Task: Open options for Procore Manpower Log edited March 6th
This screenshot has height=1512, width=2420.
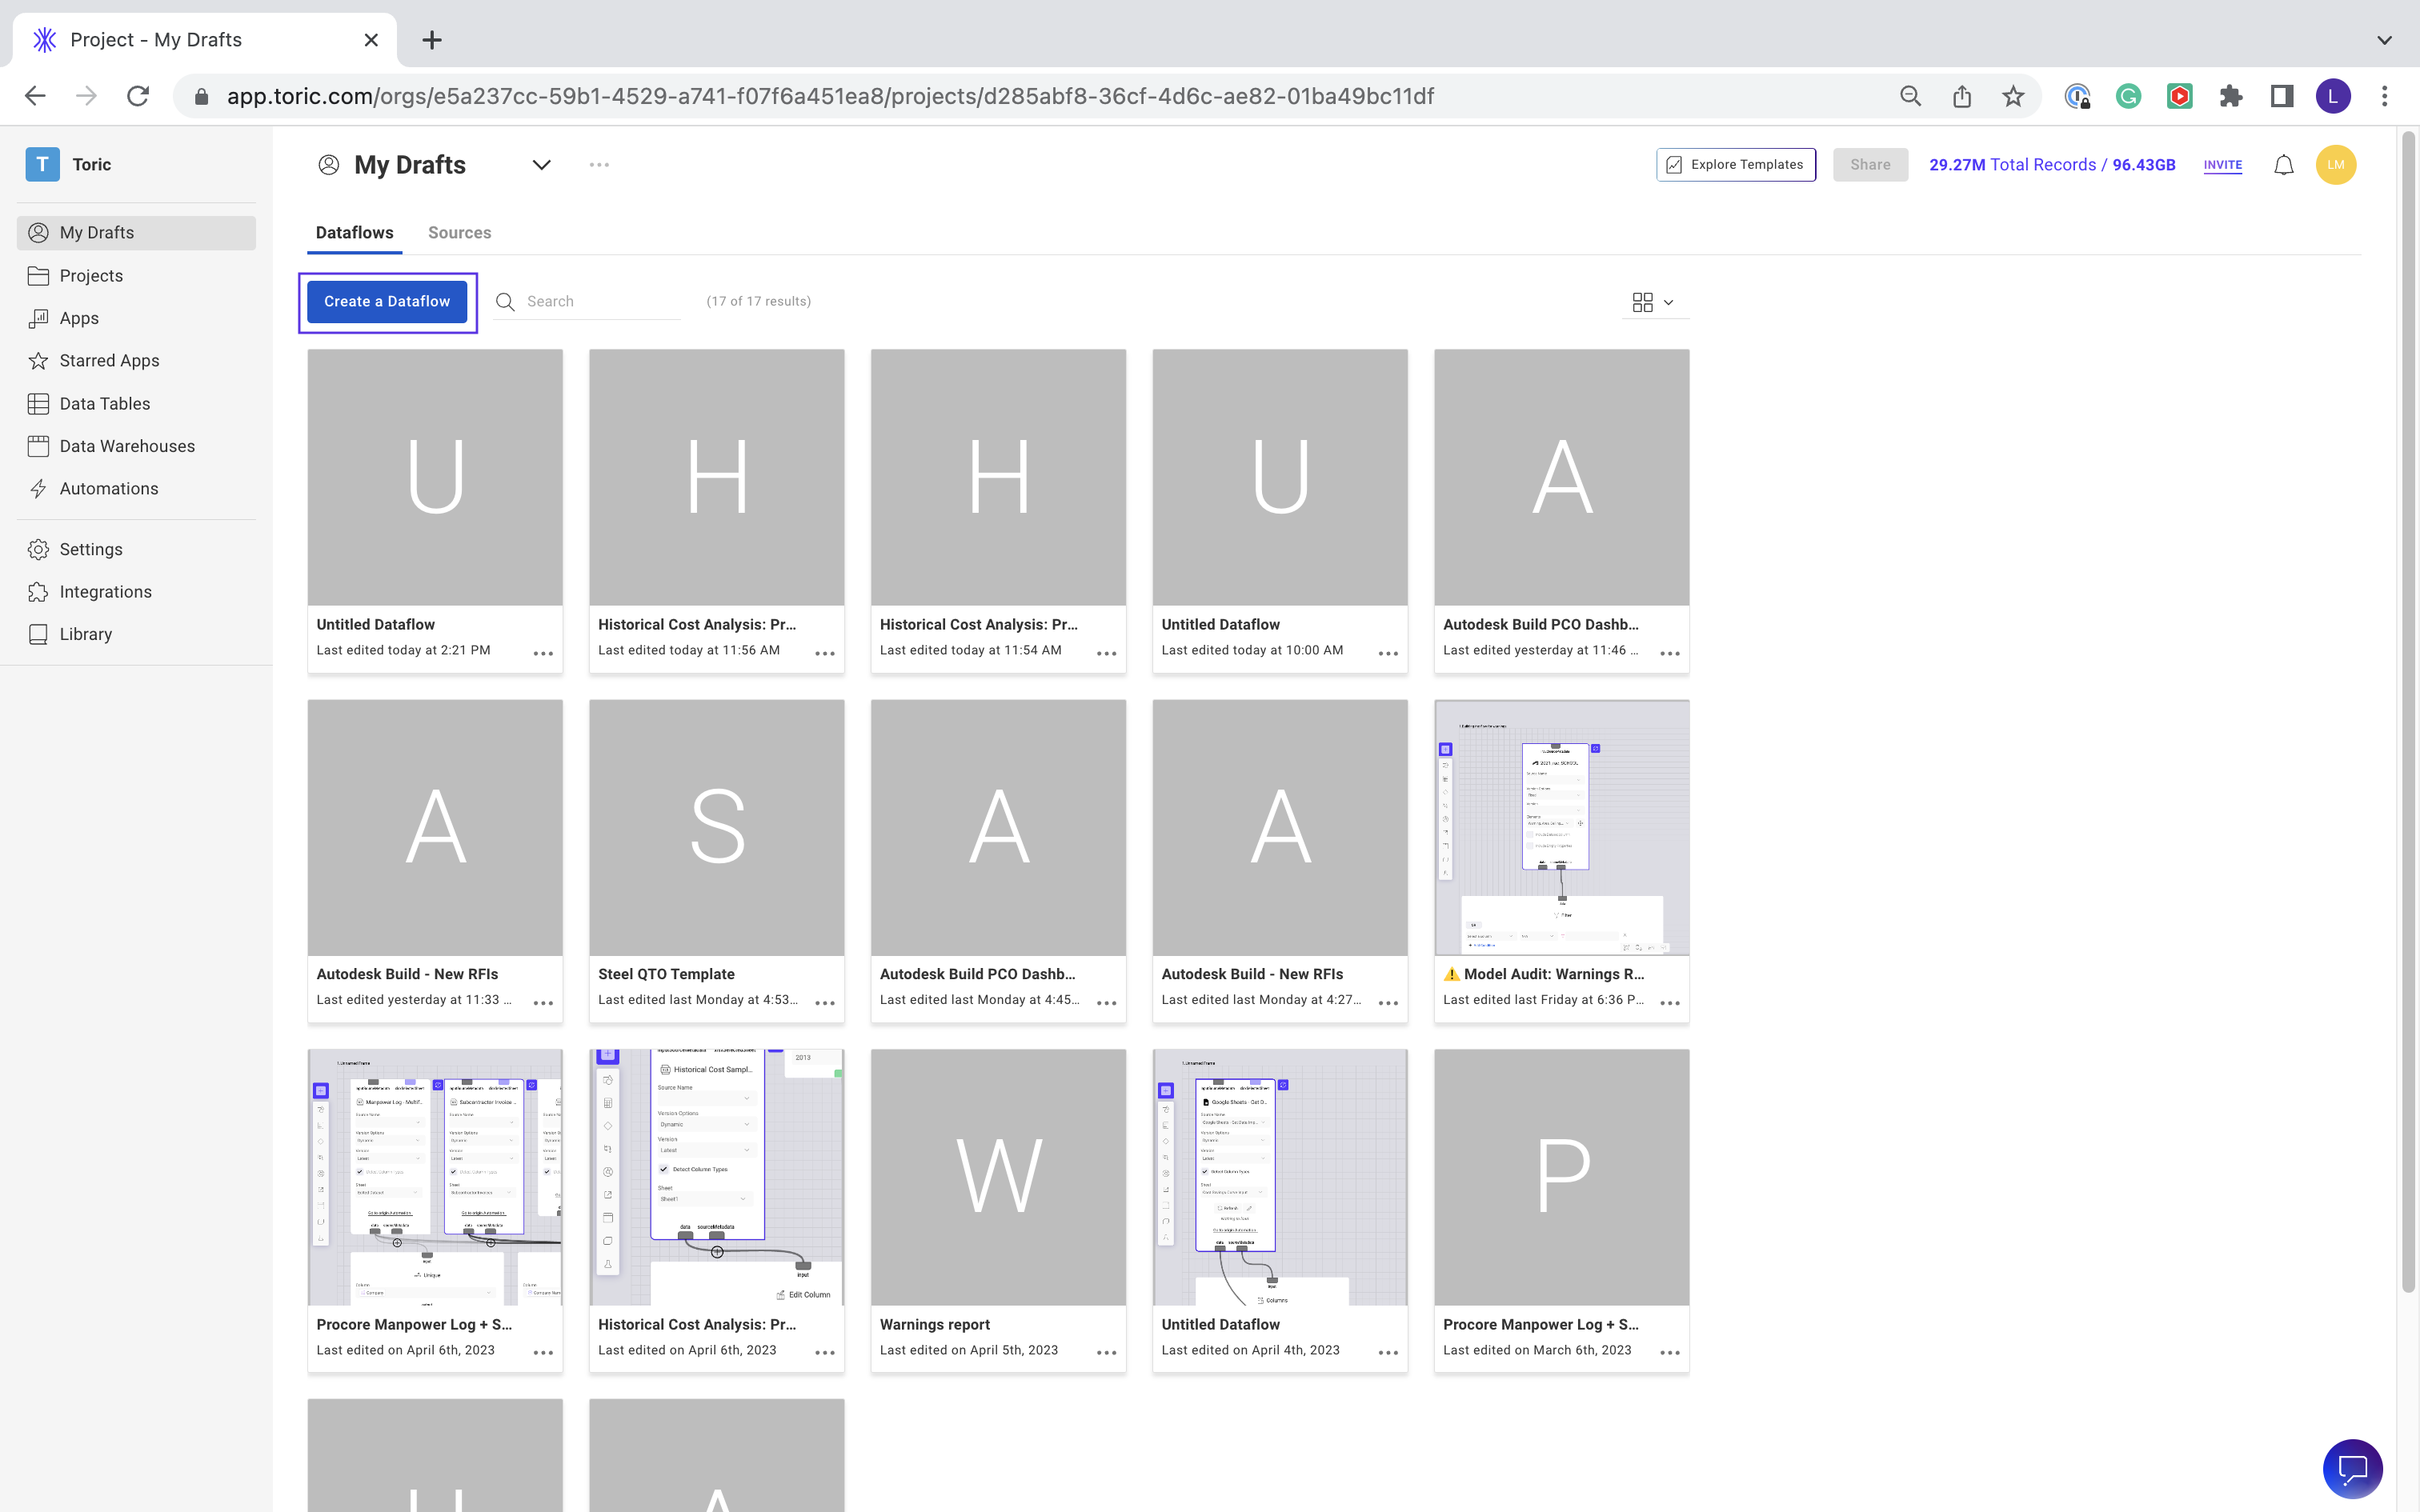Action: click(x=1670, y=1353)
